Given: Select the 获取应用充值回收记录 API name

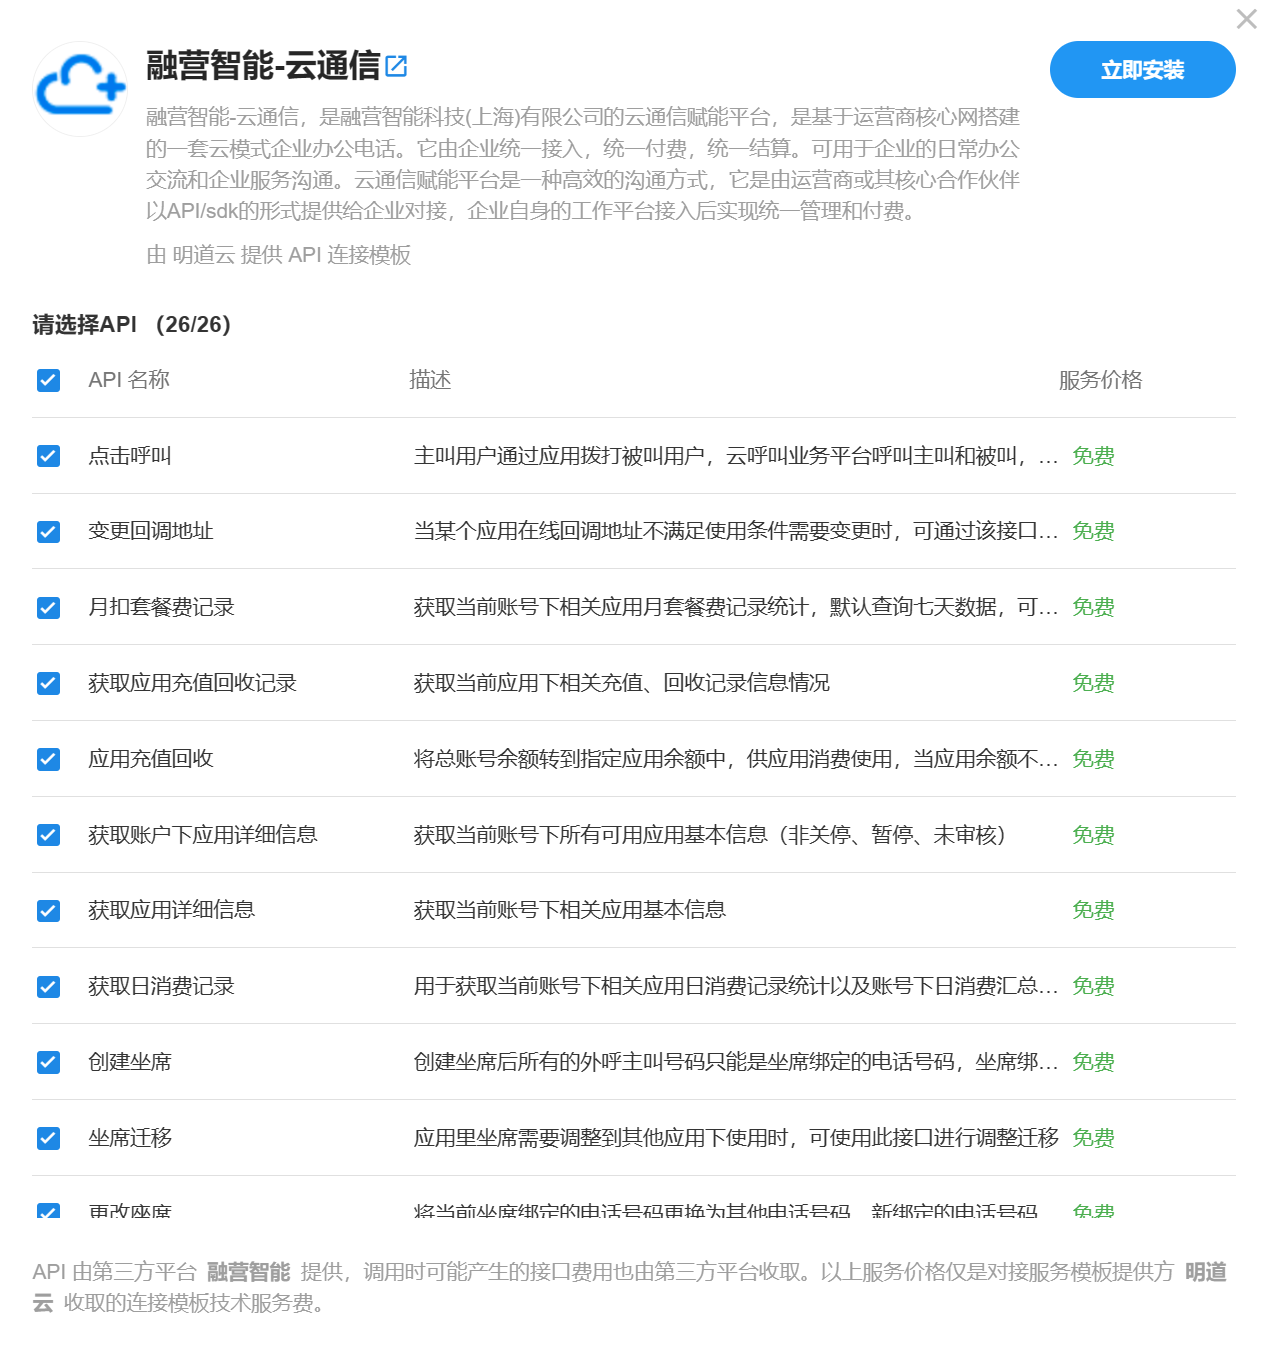Looking at the screenshot, I should coord(192,683).
